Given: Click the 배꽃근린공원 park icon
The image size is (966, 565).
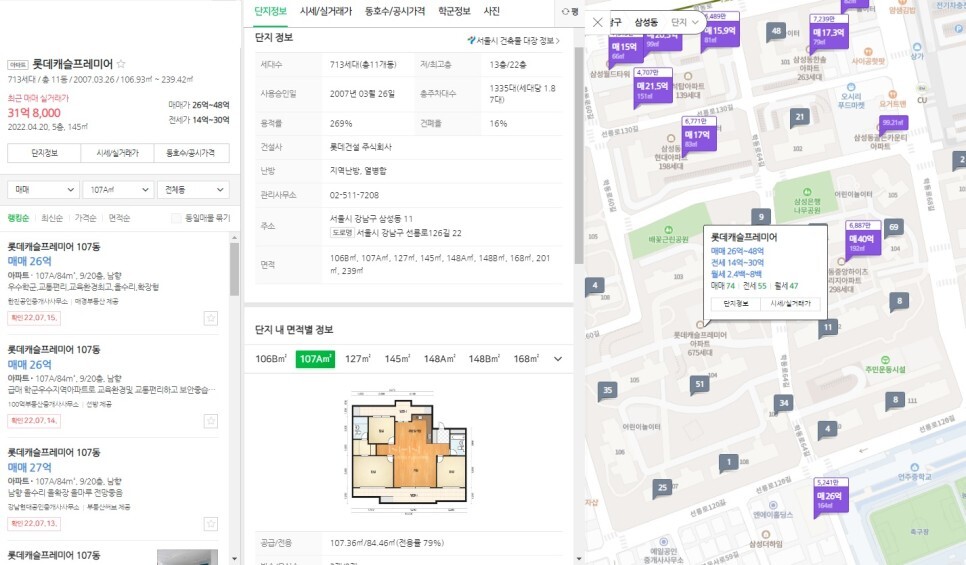Looking at the screenshot, I should [x=668, y=230].
